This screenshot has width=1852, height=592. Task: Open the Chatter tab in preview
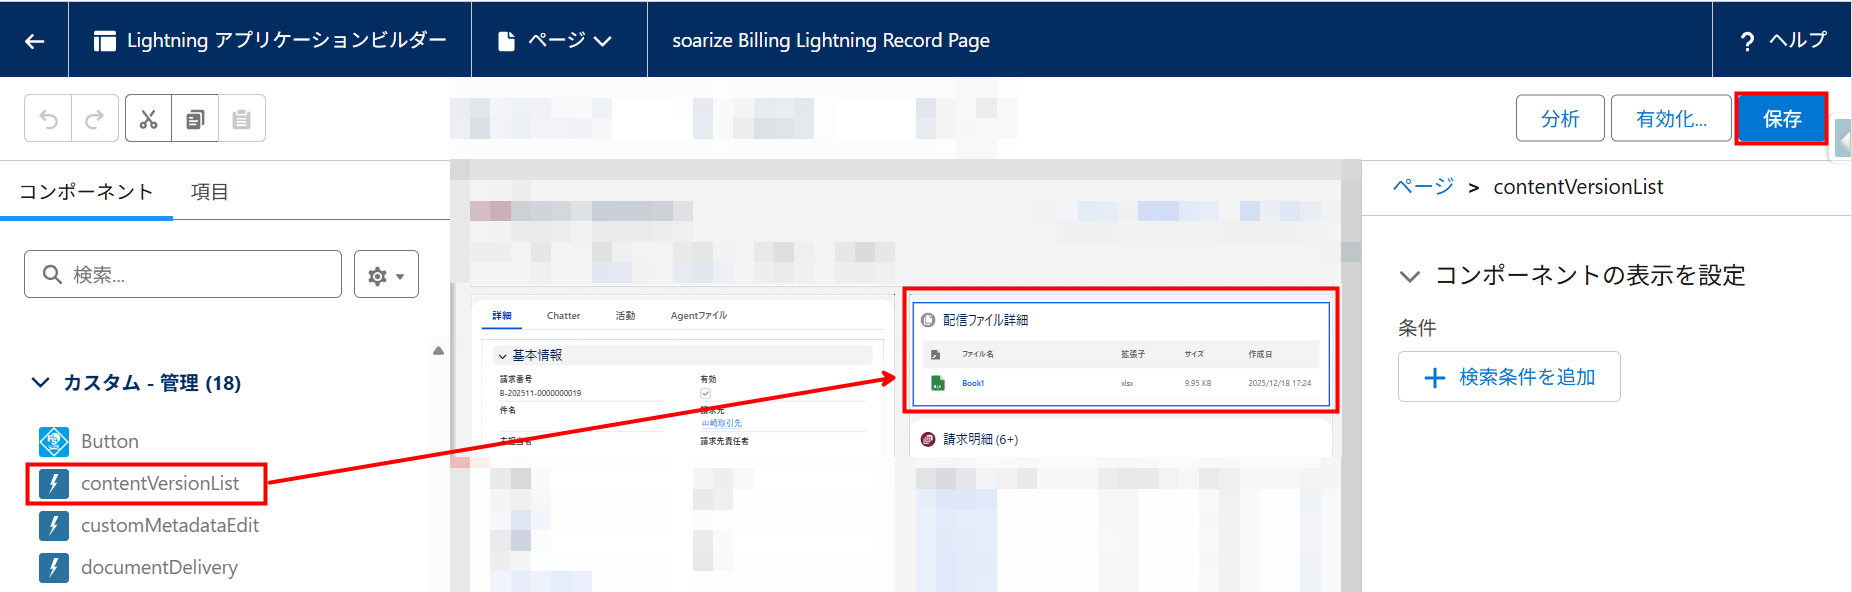(x=563, y=316)
